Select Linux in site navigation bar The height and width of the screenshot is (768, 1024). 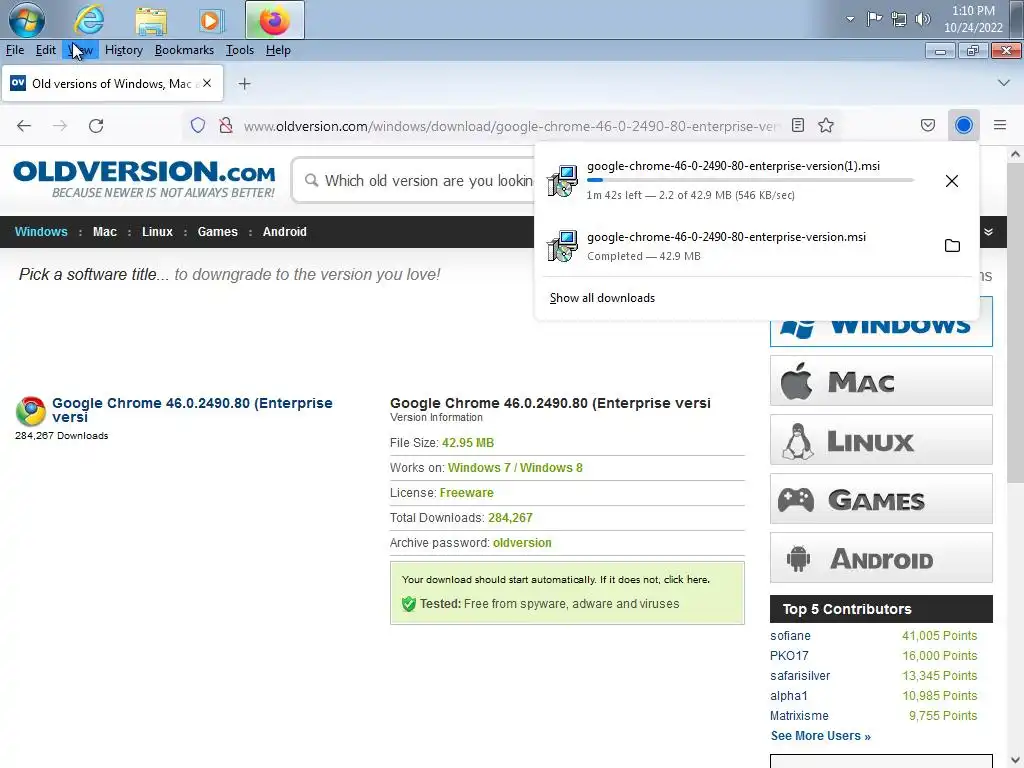tap(157, 232)
